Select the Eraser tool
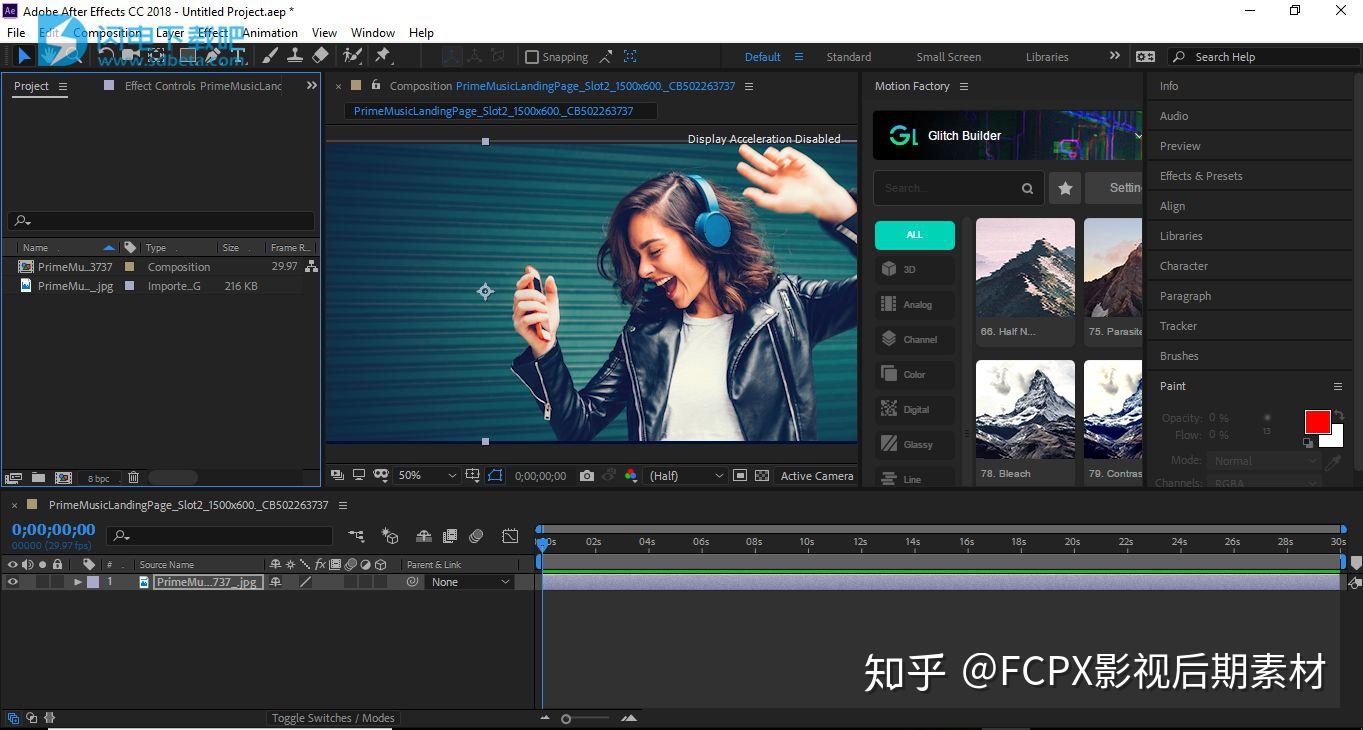Viewport: 1363px width, 730px height. coord(320,57)
